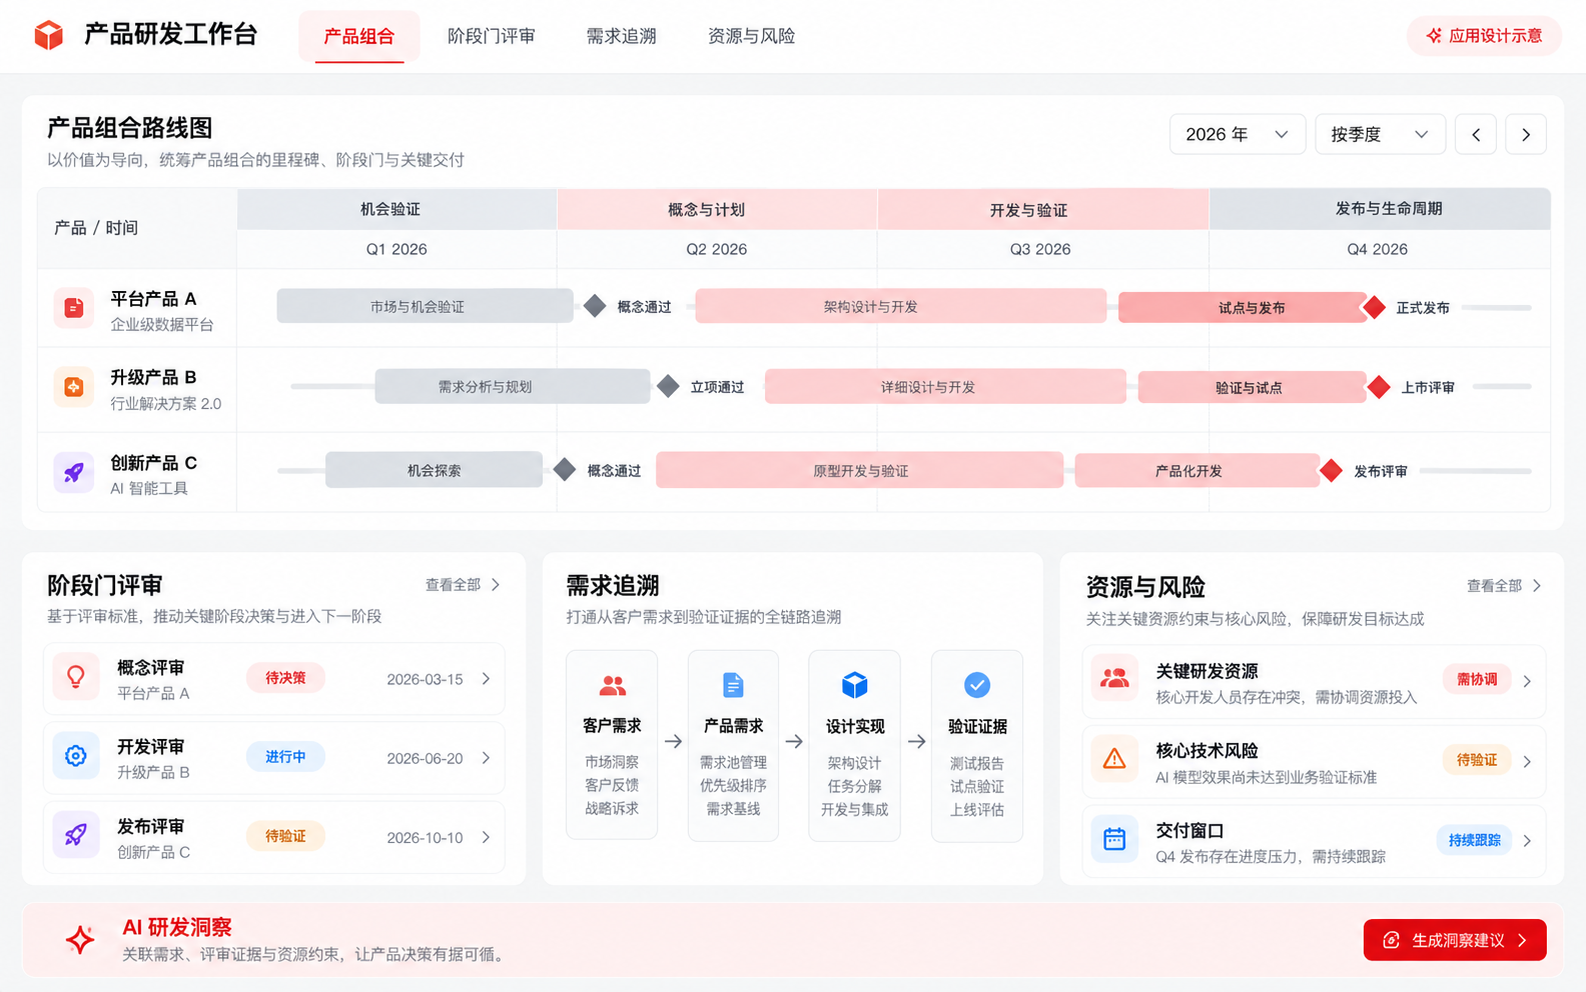This screenshot has width=1586, height=992.
Task: Click the 升级产品 B 立项通过 gray diamond
Action: click(x=668, y=386)
